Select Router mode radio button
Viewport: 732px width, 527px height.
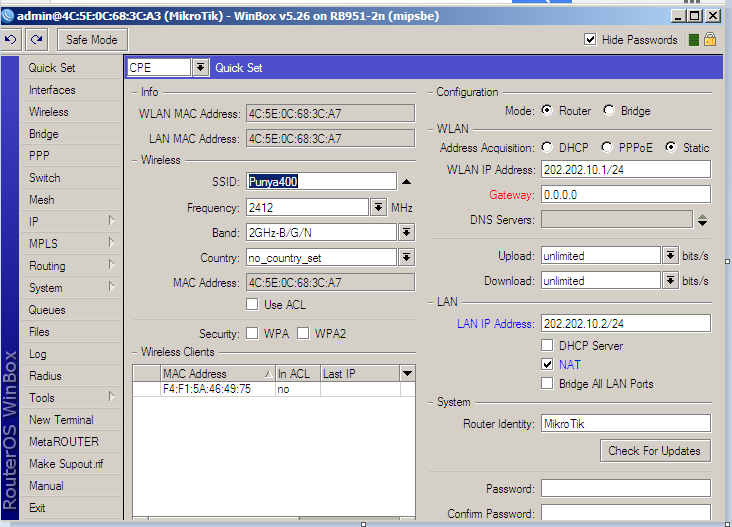click(547, 110)
